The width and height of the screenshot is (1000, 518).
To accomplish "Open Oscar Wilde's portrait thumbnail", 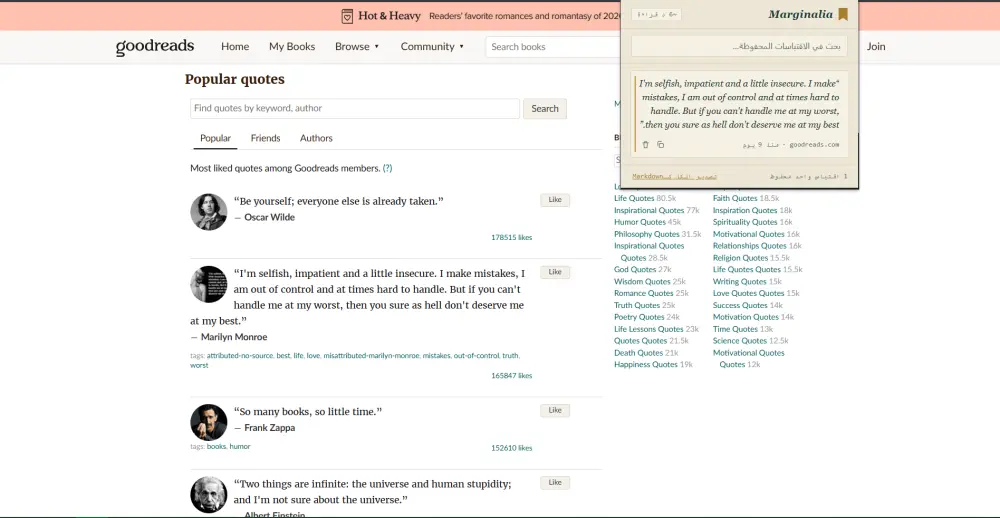I will 209,212.
